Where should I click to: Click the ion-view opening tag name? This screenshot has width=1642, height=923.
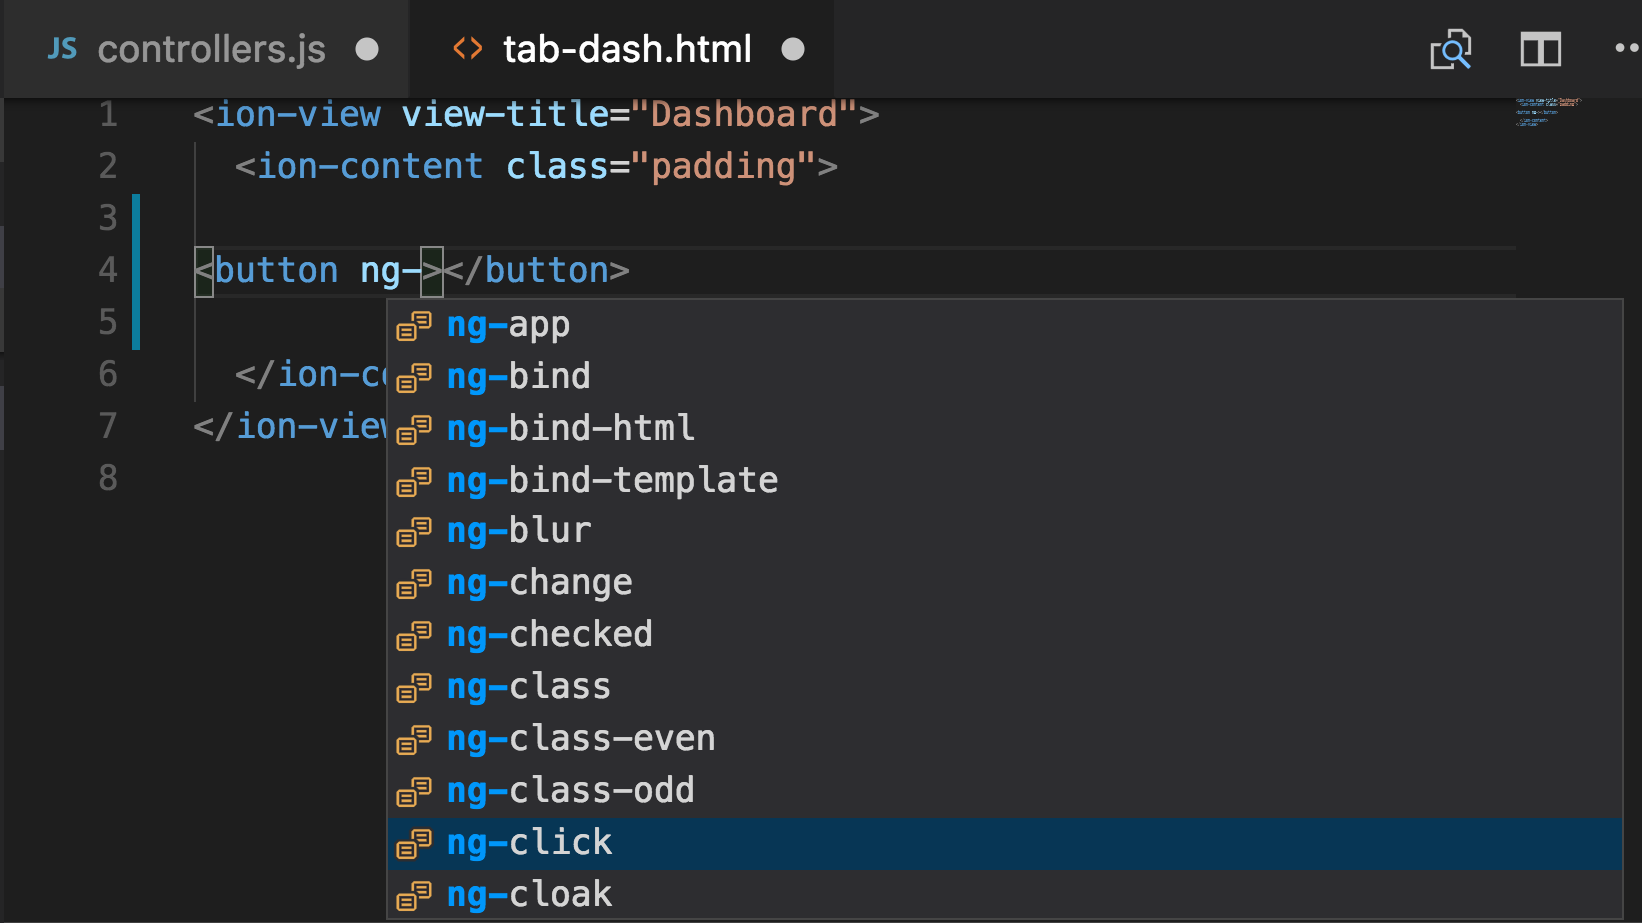click(298, 114)
